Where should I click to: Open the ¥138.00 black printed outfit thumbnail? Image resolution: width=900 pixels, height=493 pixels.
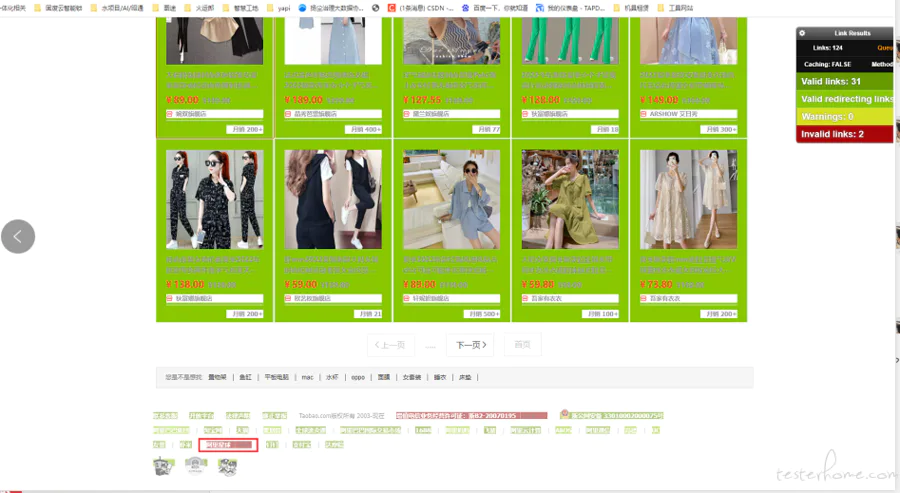tap(215, 199)
